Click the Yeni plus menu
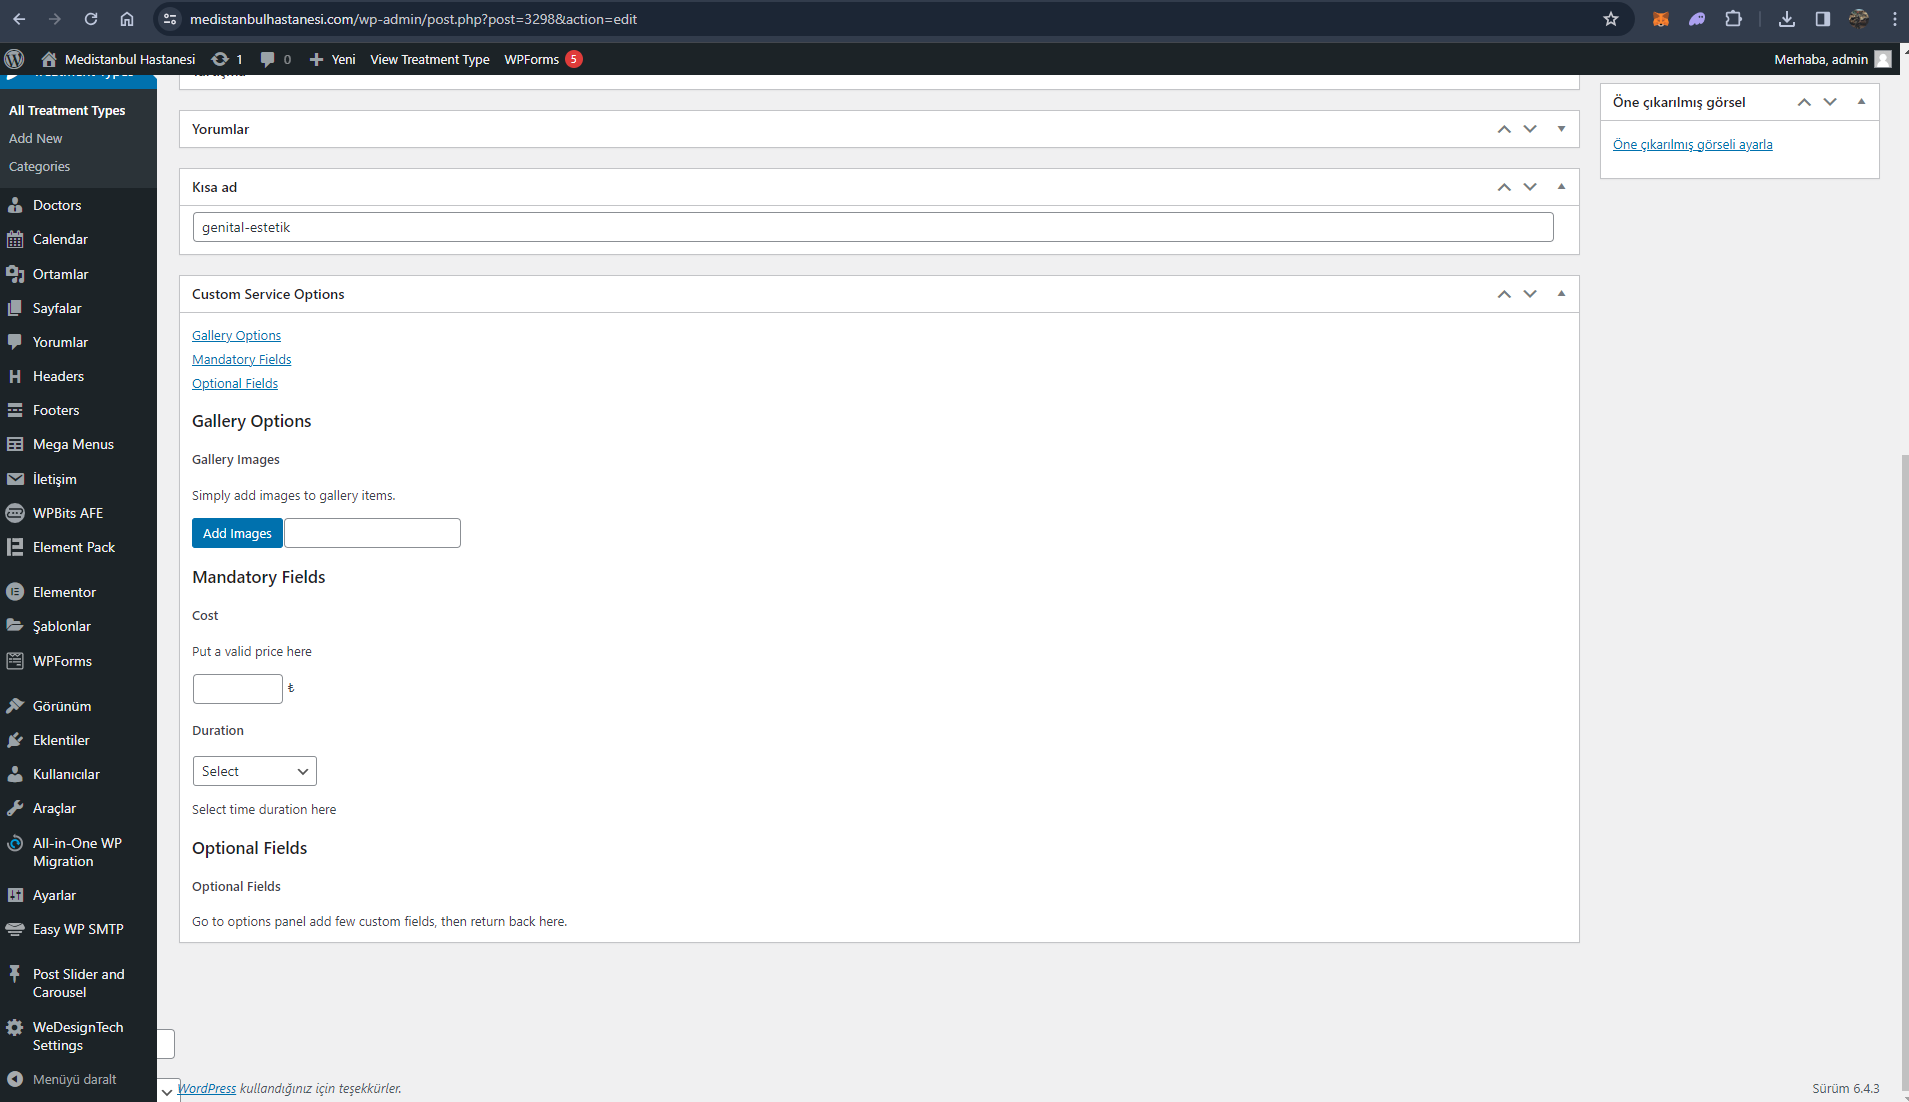The image size is (1909, 1102). click(332, 59)
